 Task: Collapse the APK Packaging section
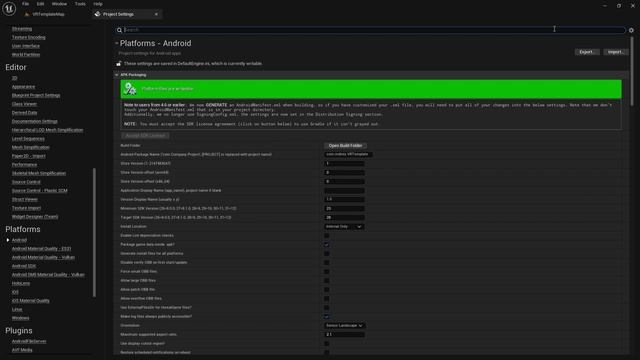click(117, 75)
